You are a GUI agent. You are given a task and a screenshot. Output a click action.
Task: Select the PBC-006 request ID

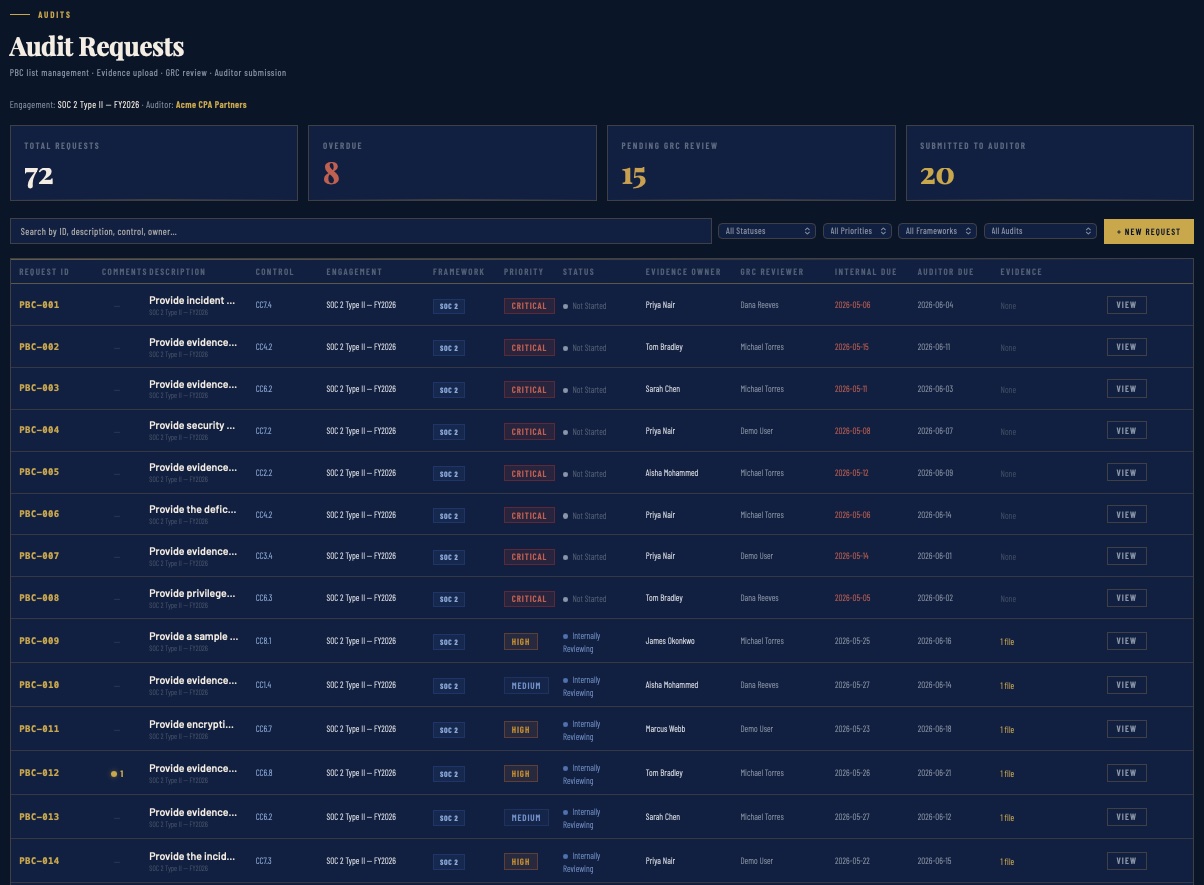click(x=39, y=515)
